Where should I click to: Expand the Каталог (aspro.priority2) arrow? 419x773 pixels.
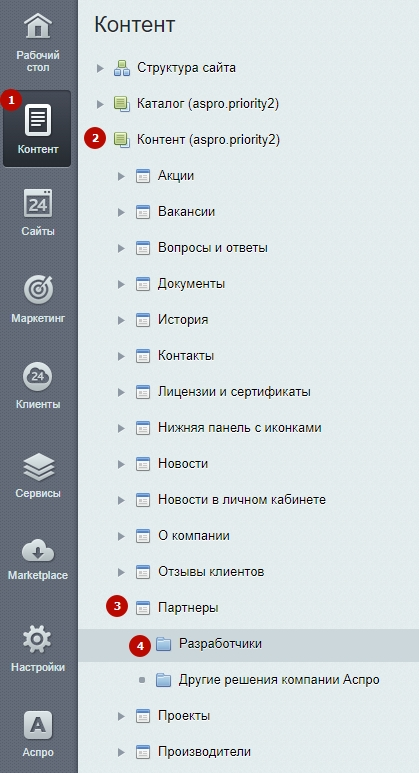101,104
